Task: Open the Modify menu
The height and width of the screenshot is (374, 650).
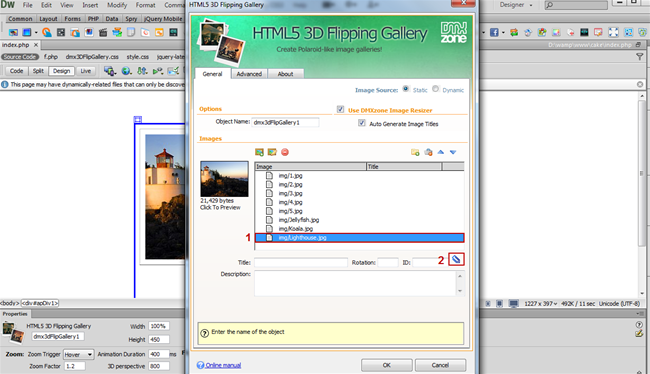Action: coord(117,5)
